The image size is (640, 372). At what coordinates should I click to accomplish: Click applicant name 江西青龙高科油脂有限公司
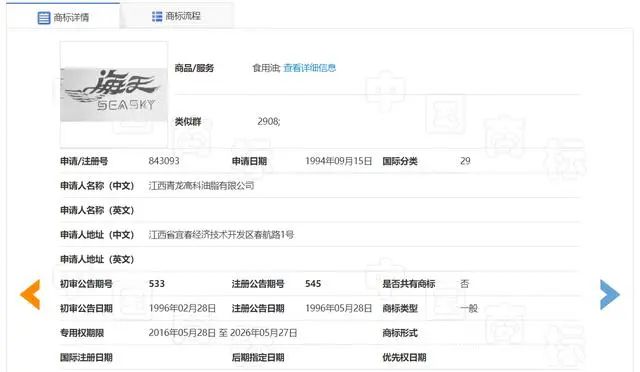(x=201, y=186)
